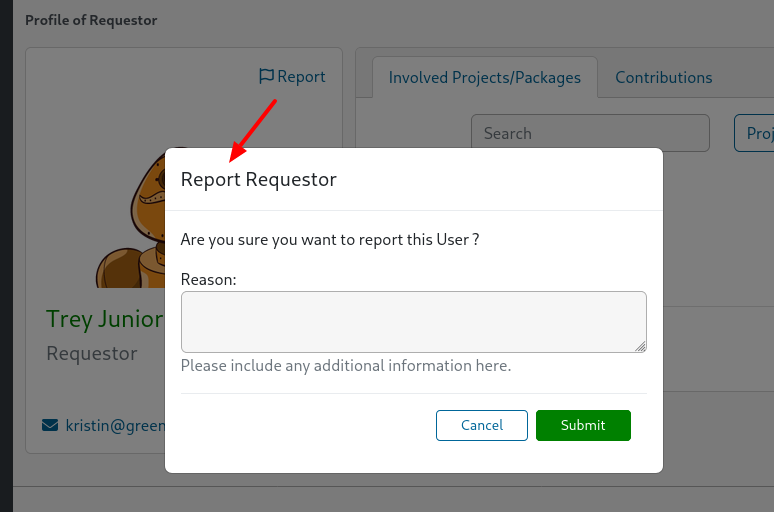Click the partially visible button right of Search
Viewport: 774px width, 512px height.
[x=755, y=133]
